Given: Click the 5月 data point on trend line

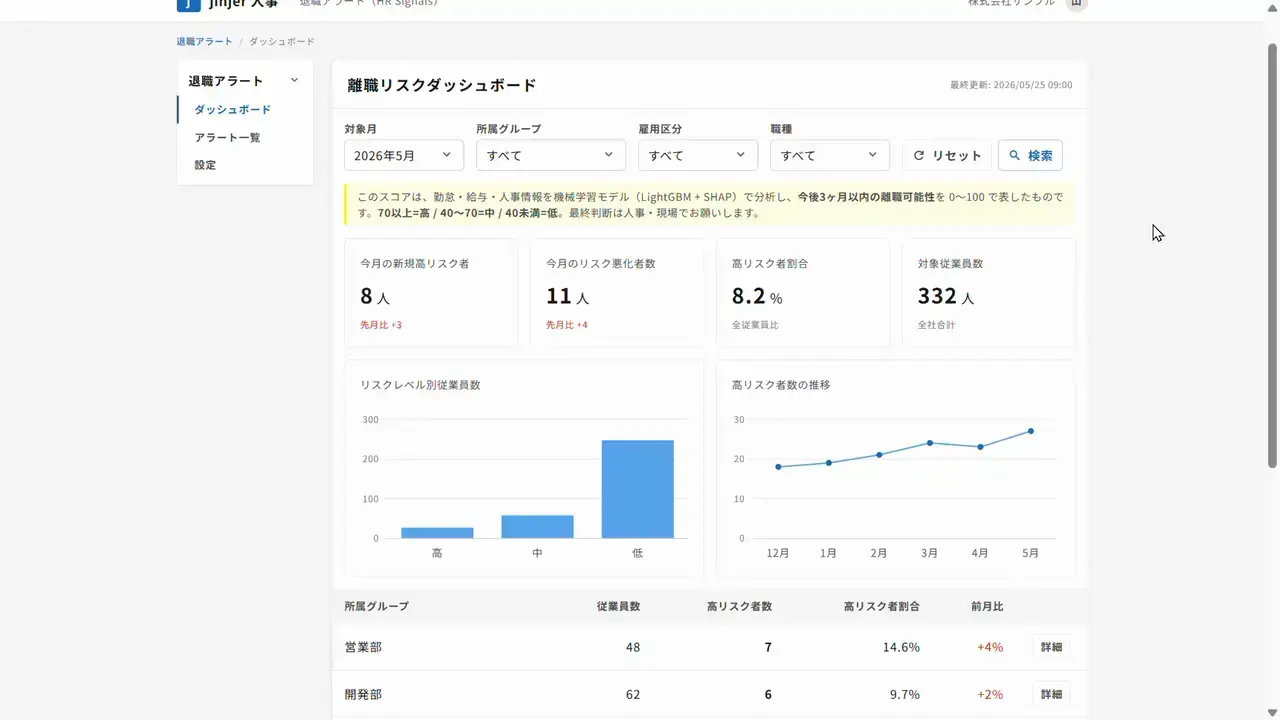Looking at the screenshot, I should 1030,431.
